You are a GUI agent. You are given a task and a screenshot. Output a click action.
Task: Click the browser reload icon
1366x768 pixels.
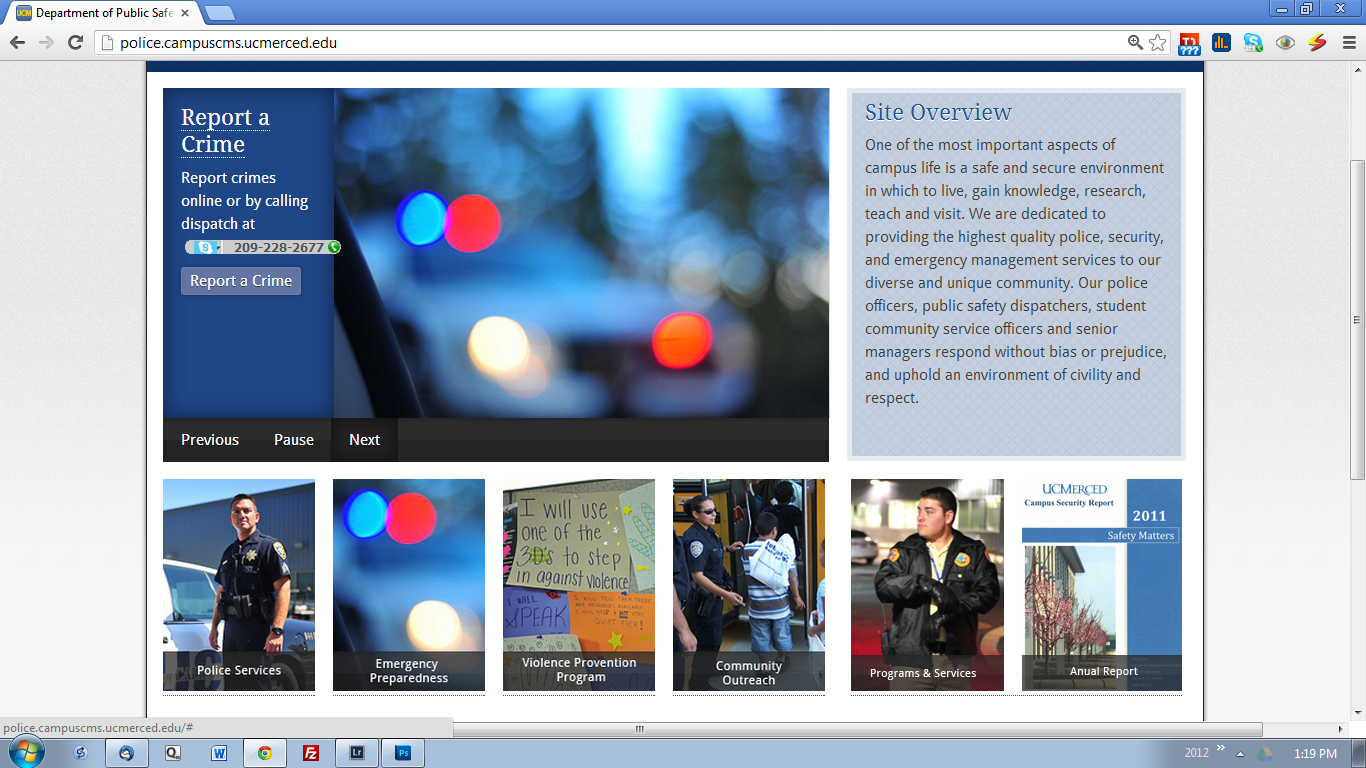pyautogui.click(x=75, y=42)
